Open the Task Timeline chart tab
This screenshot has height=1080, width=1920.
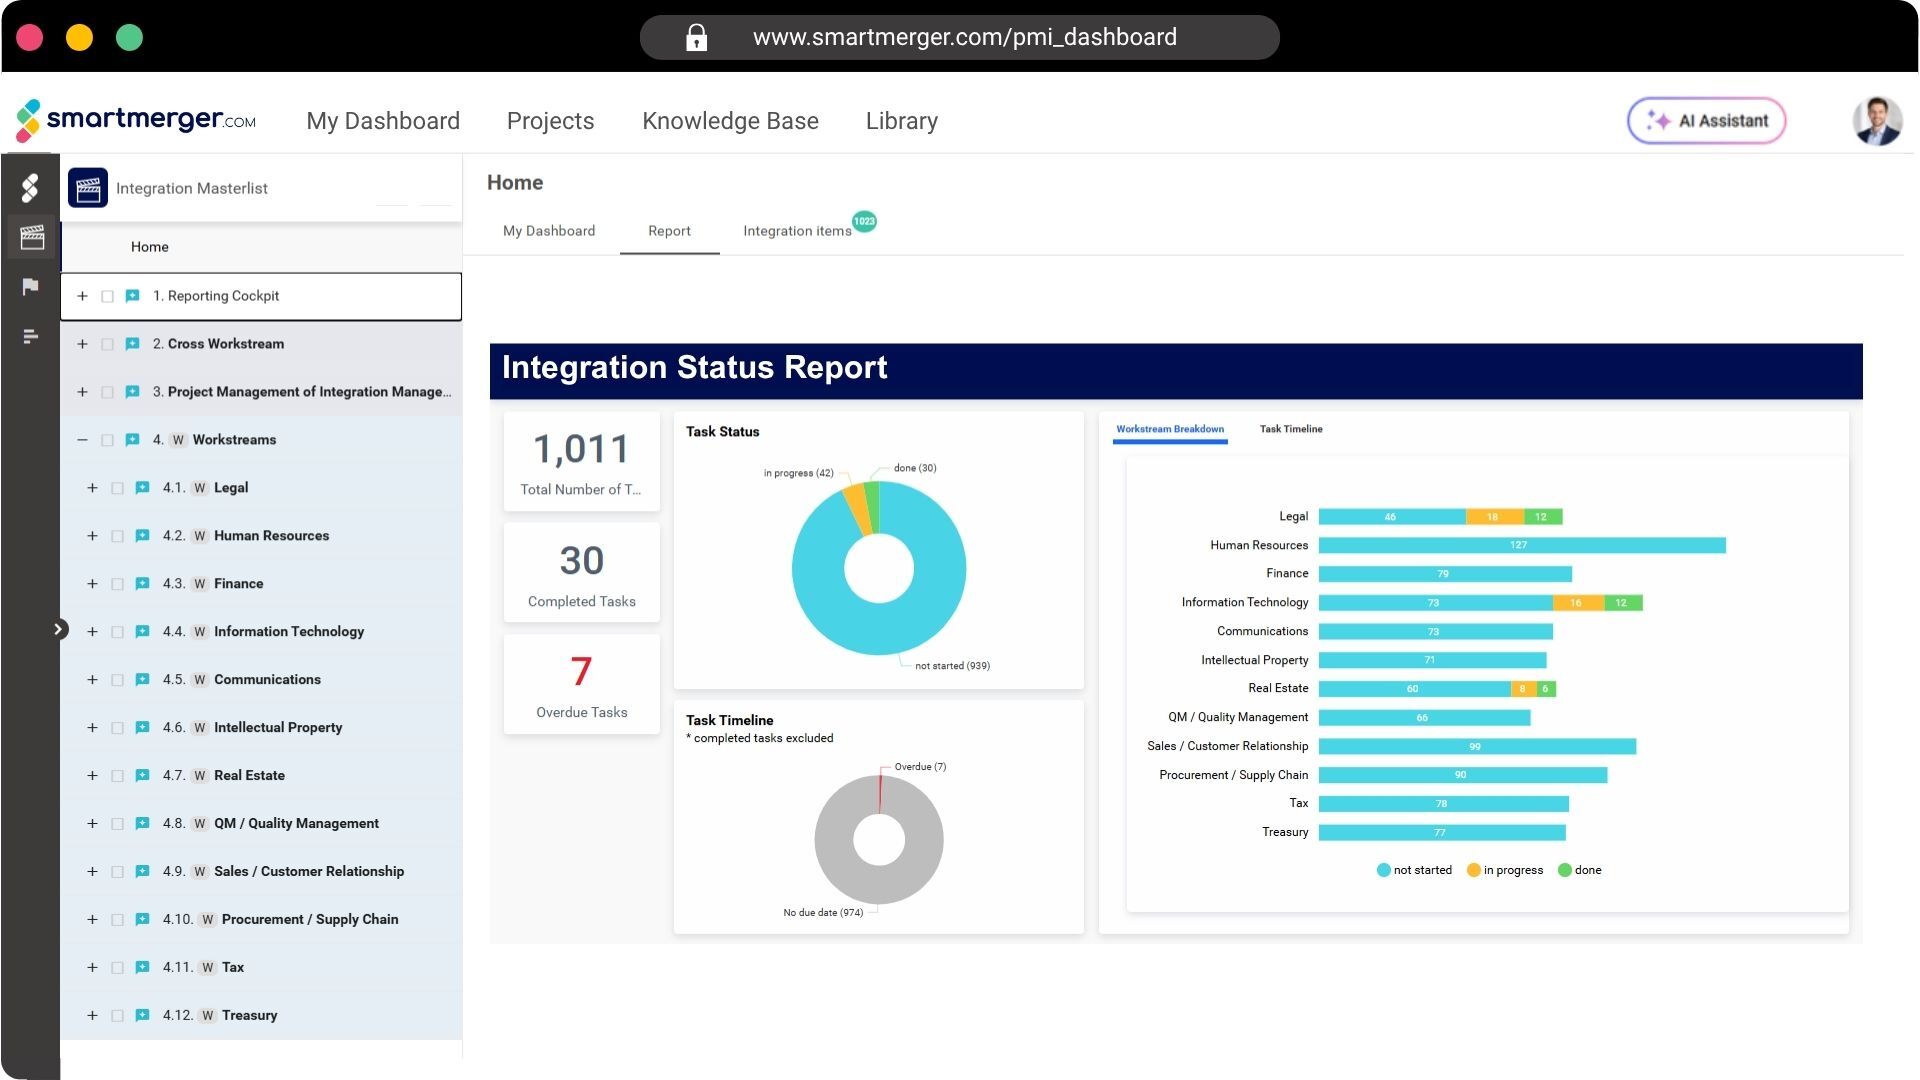1290,429
